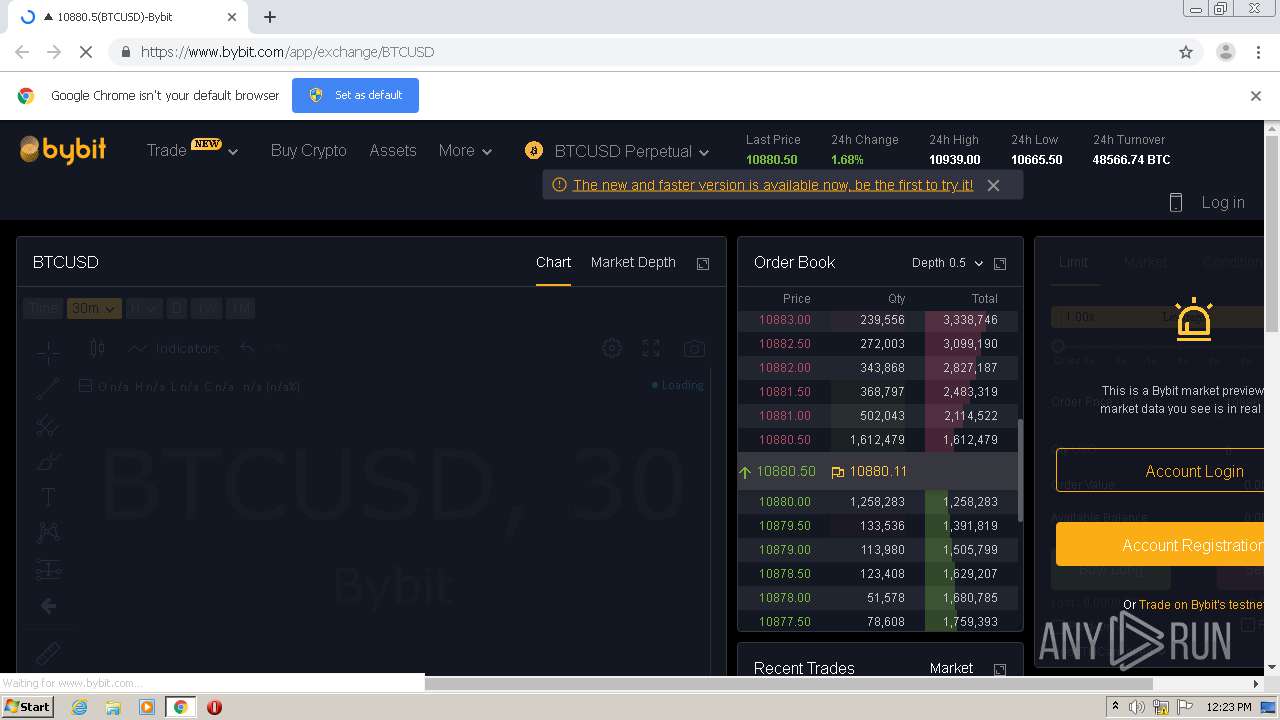This screenshot has height=720, width=1280.
Task: Click Set as default button
Action: pyautogui.click(x=355, y=96)
